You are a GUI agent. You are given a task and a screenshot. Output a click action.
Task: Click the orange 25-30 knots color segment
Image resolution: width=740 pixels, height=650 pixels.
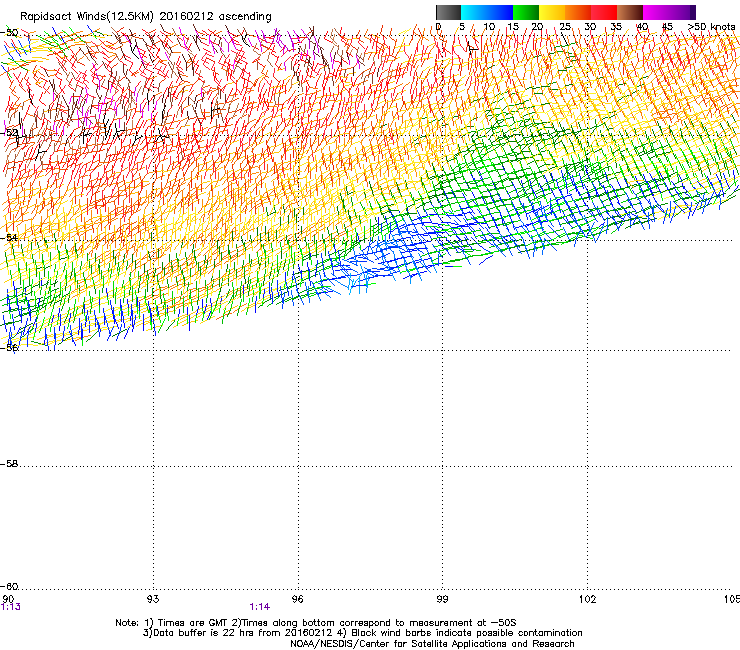pyautogui.click(x=578, y=12)
